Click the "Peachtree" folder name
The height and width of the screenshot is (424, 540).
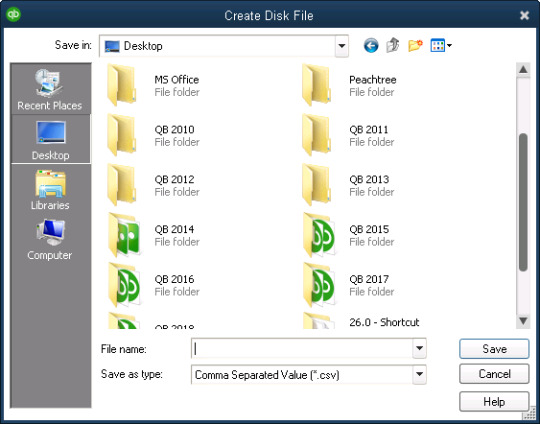[373, 80]
